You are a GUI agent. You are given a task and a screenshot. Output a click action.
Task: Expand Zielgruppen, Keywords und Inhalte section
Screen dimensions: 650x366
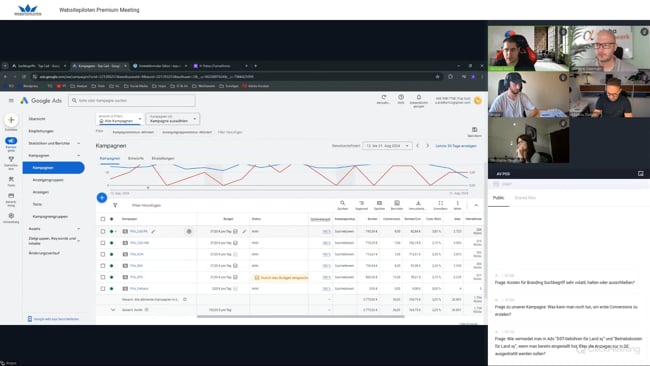[79, 240]
